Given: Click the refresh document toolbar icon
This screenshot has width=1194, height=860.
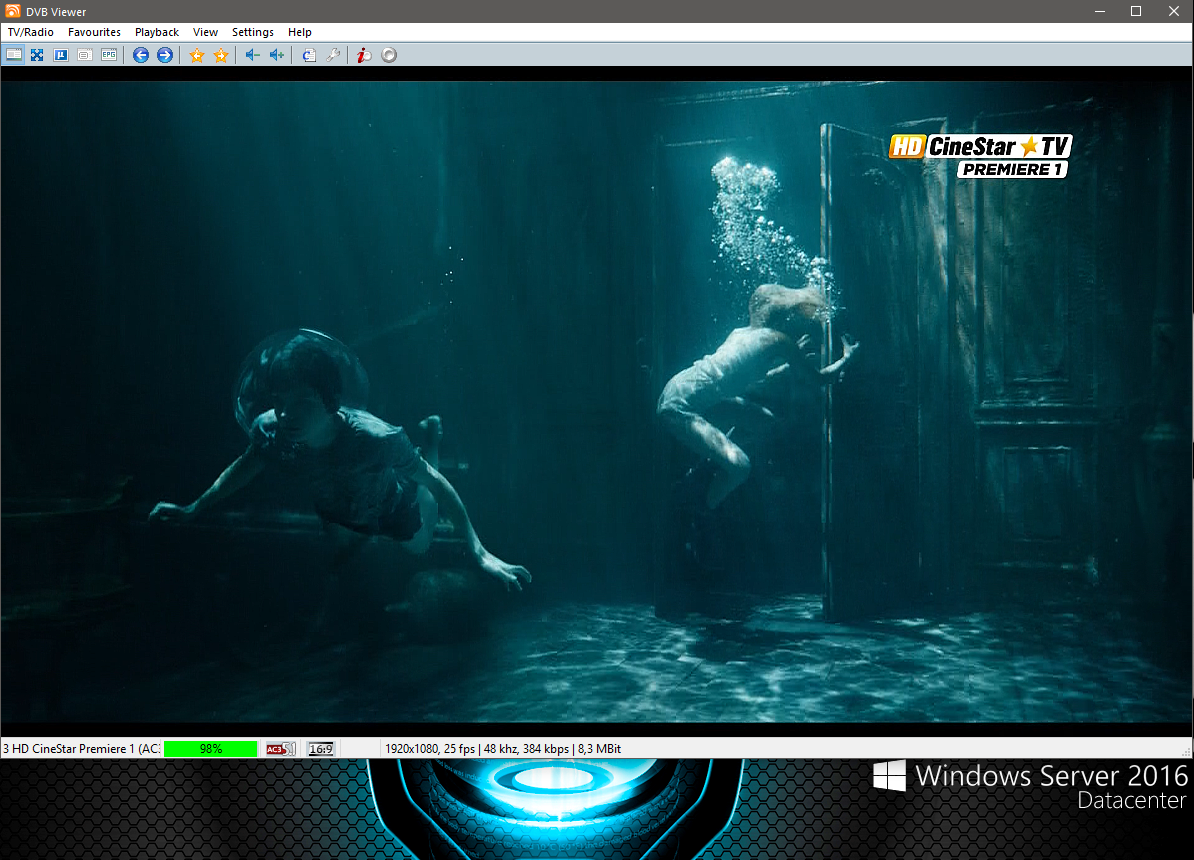Looking at the screenshot, I should pos(308,55).
